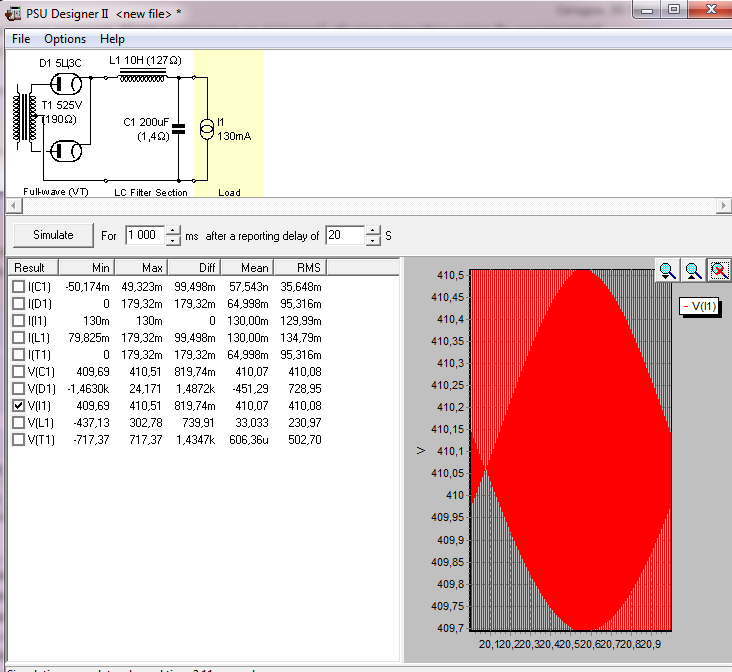Select the C1 200uF capacitor symbol
The height and width of the screenshot is (672, 732).
pyautogui.click(x=178, y=128)
